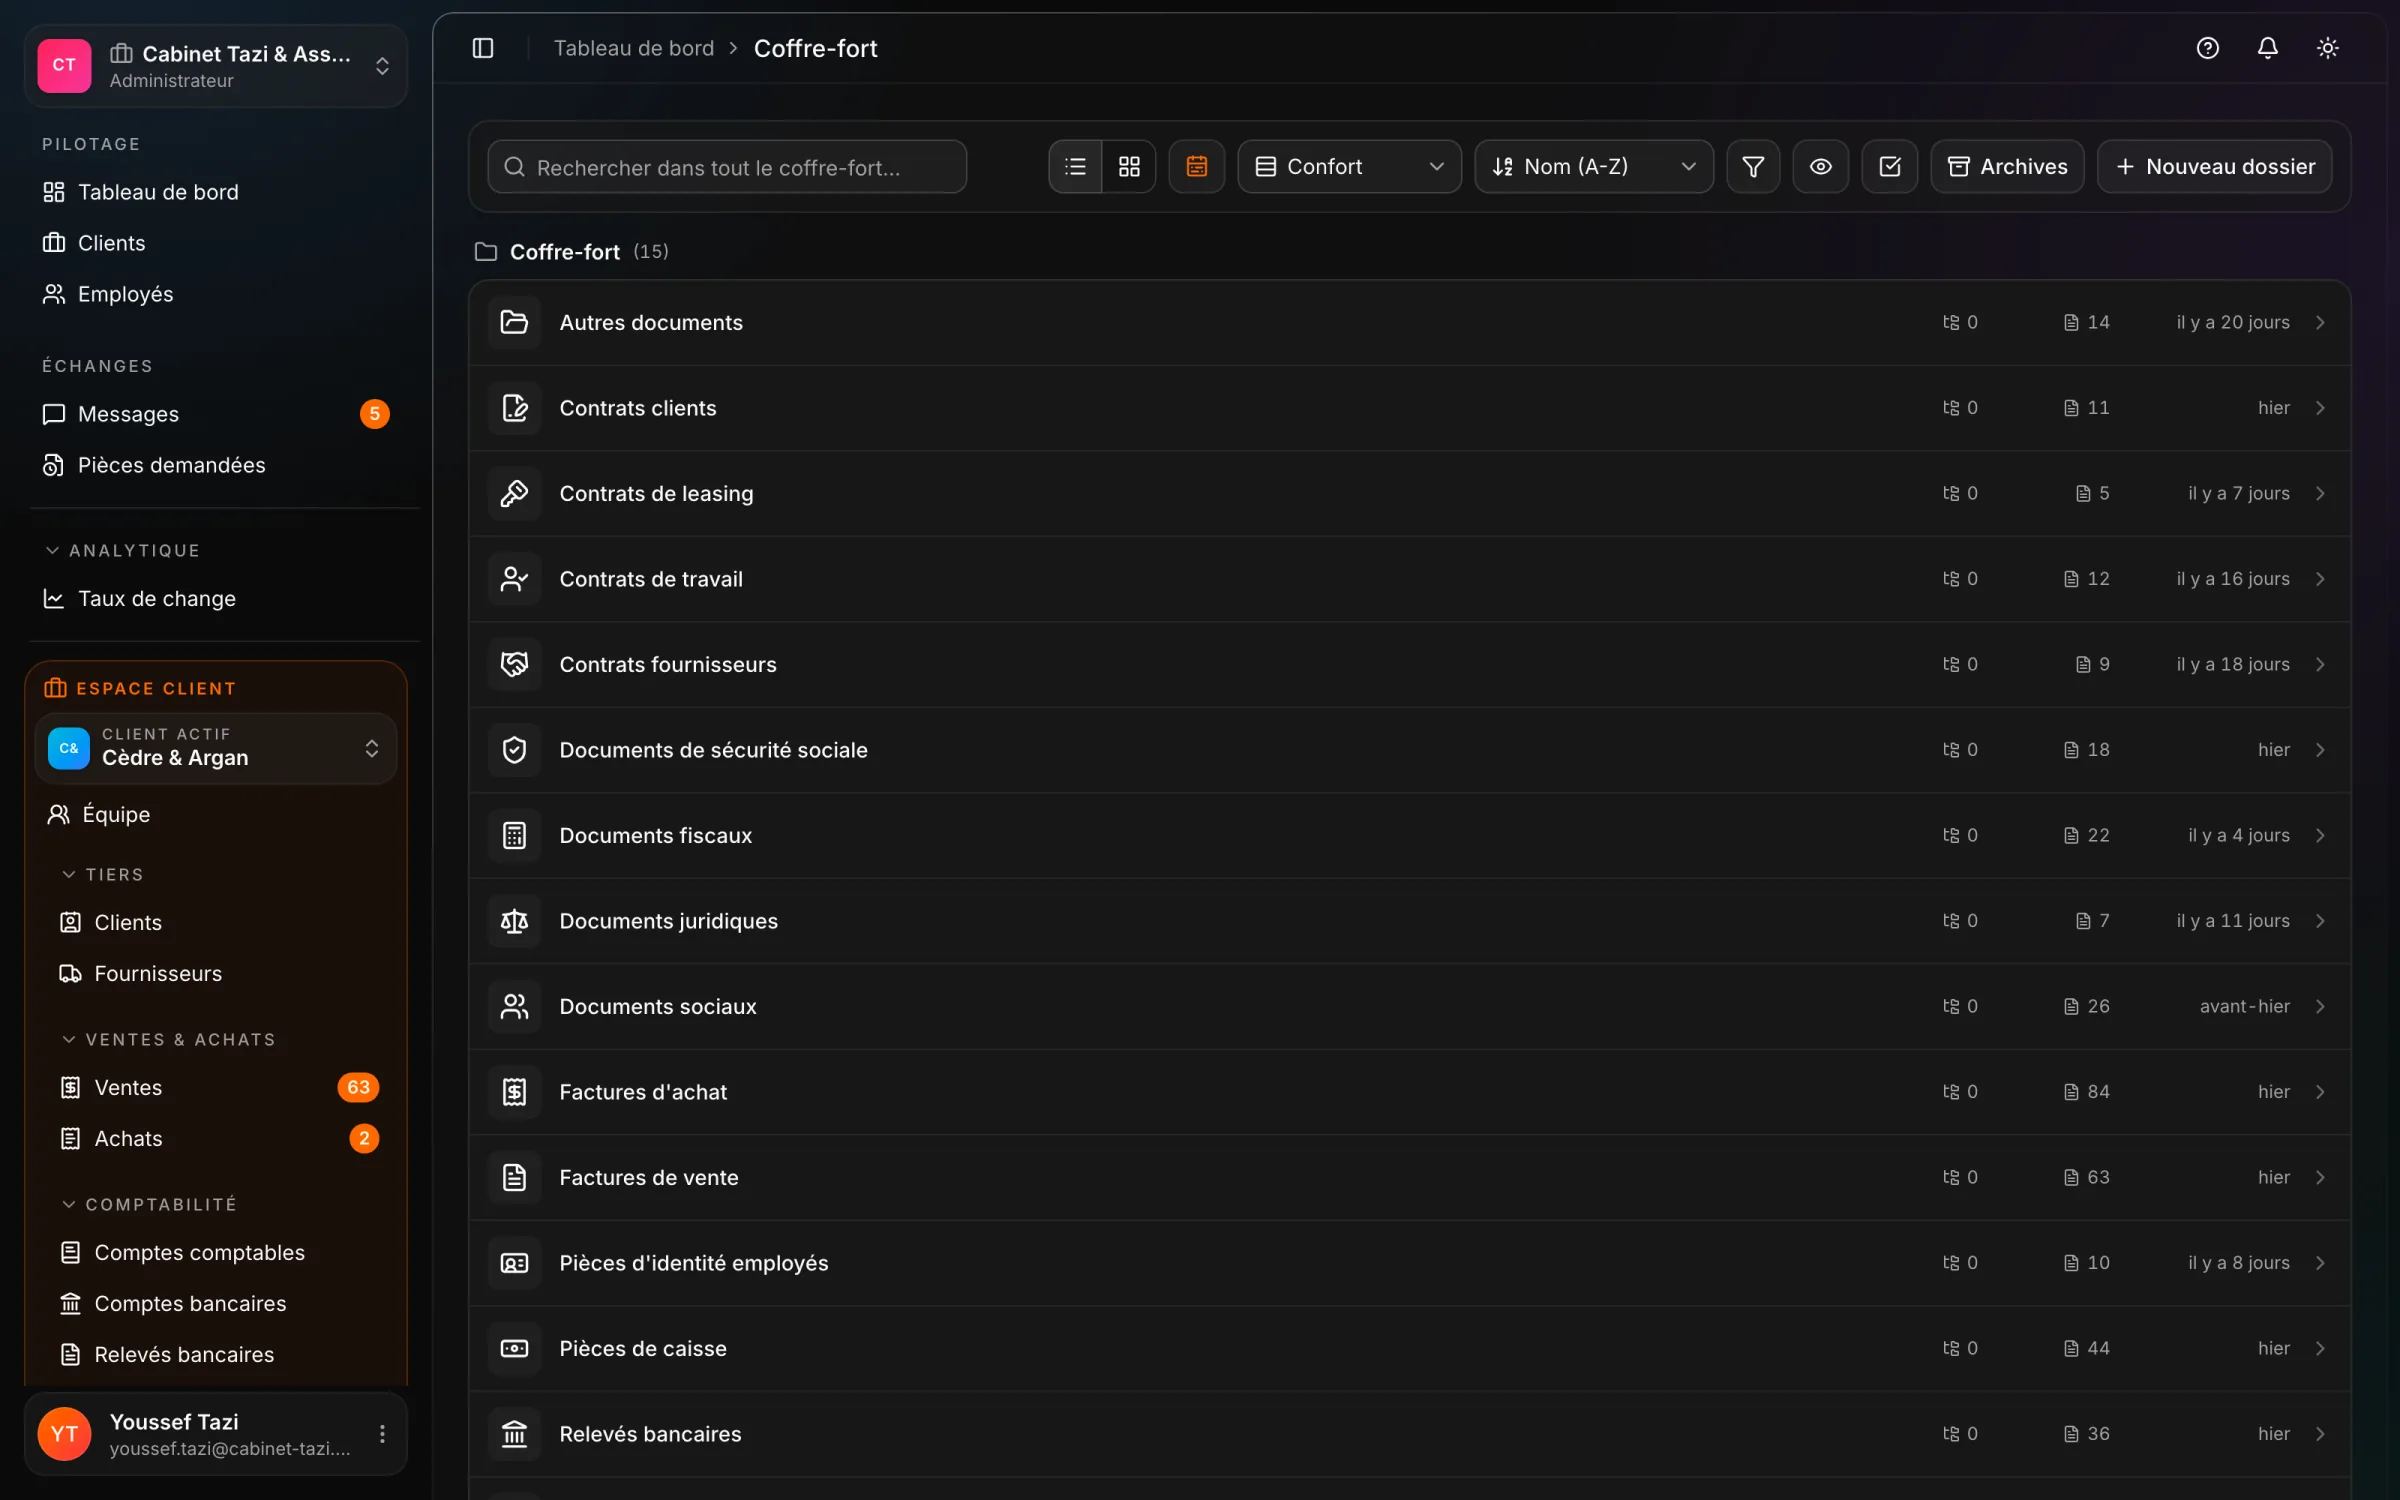Select the list view layout
Screen dimensions: 2400x1500
tap(1076, 166)
